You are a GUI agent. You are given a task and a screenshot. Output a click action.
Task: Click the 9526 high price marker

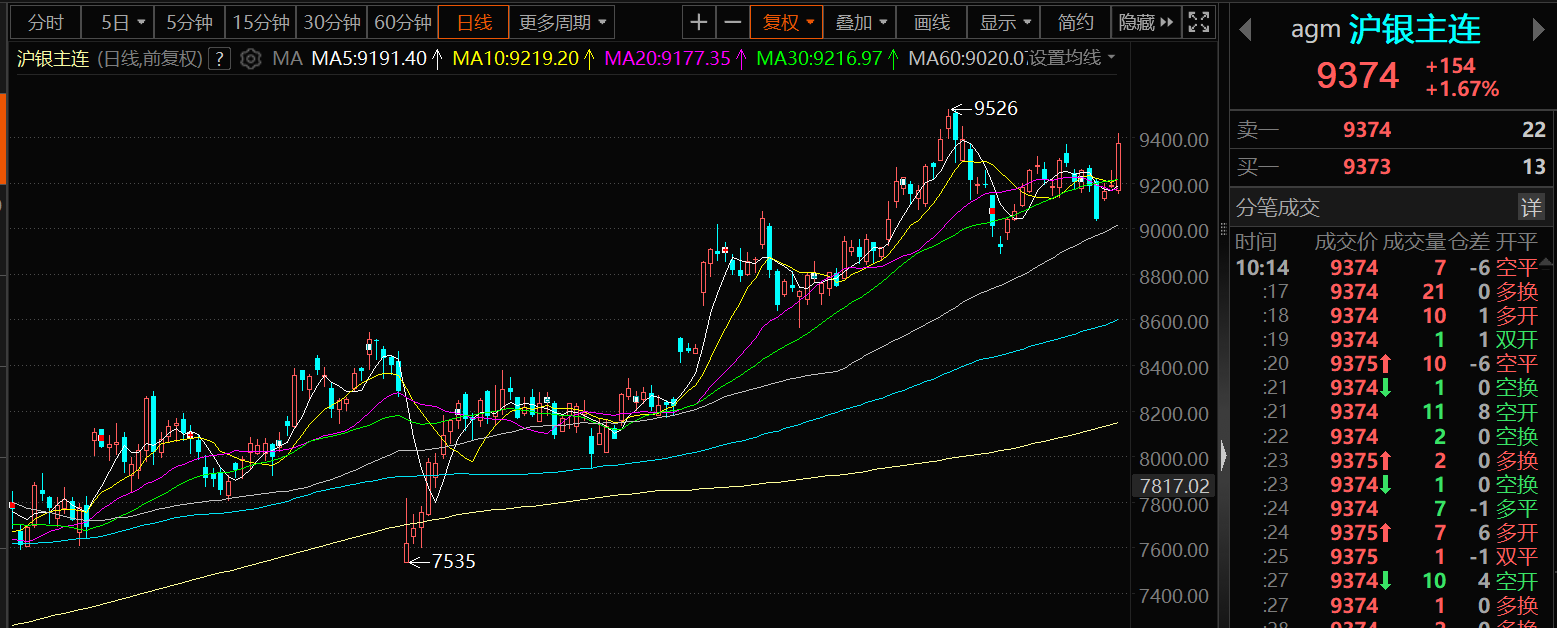(995, 108)
